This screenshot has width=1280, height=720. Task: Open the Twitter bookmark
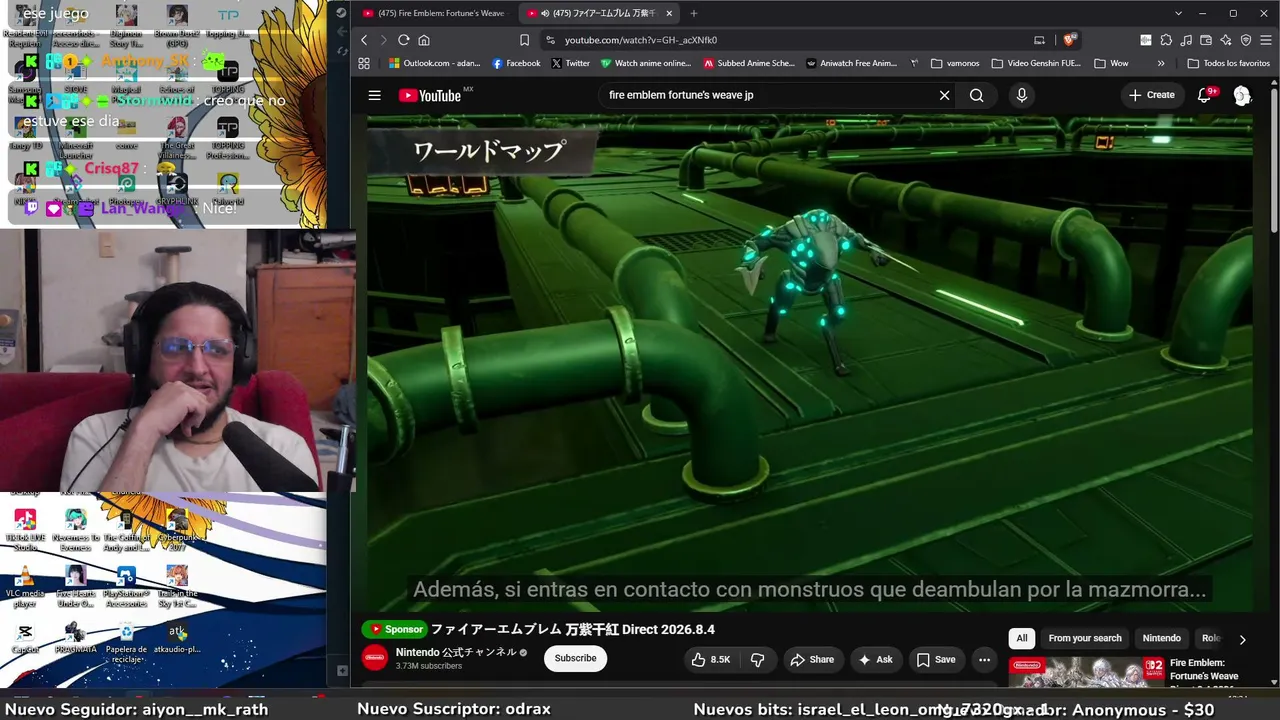[x=571, y=63]
